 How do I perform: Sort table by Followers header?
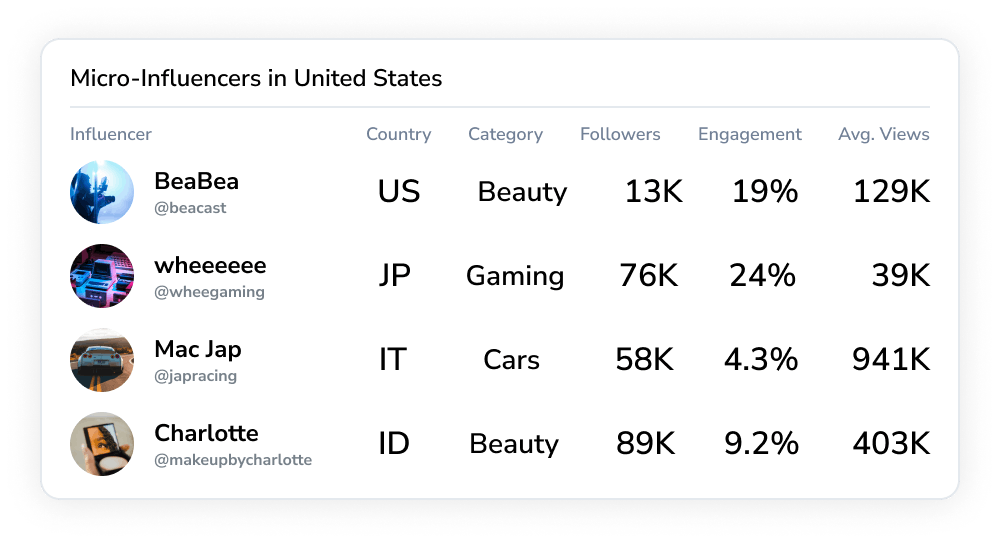click(620, 134)
